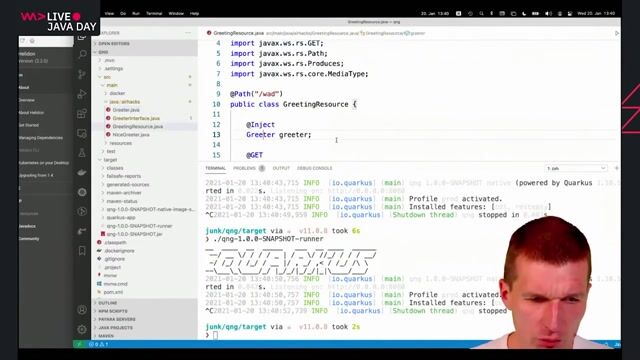
Task: Open the SNAPSHOT.jar file in explorer
Action: point(134,234)
